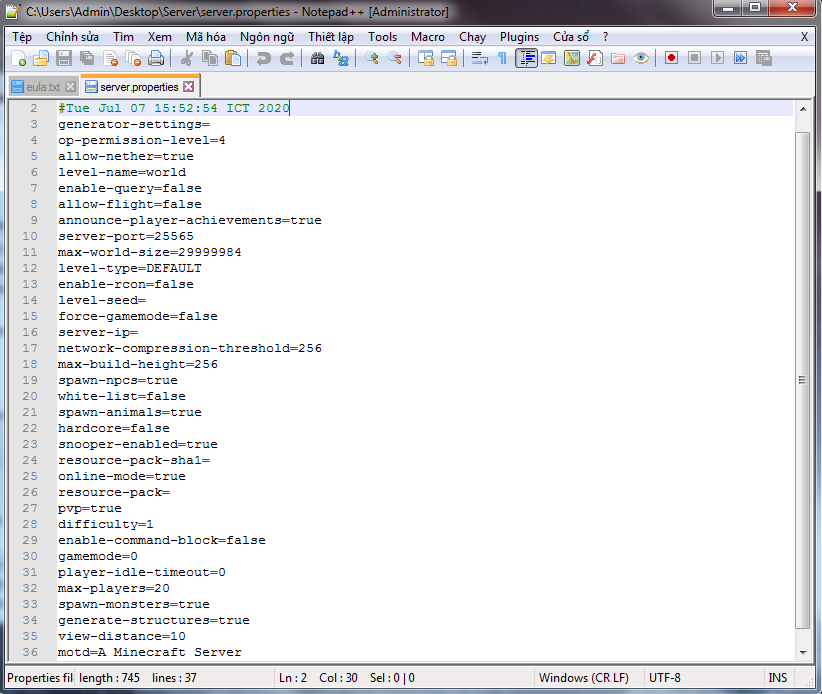The height and width of the screenshot is (694, 822).
Task: Click the Open file folder icon
Action: [x=41, y=58]
